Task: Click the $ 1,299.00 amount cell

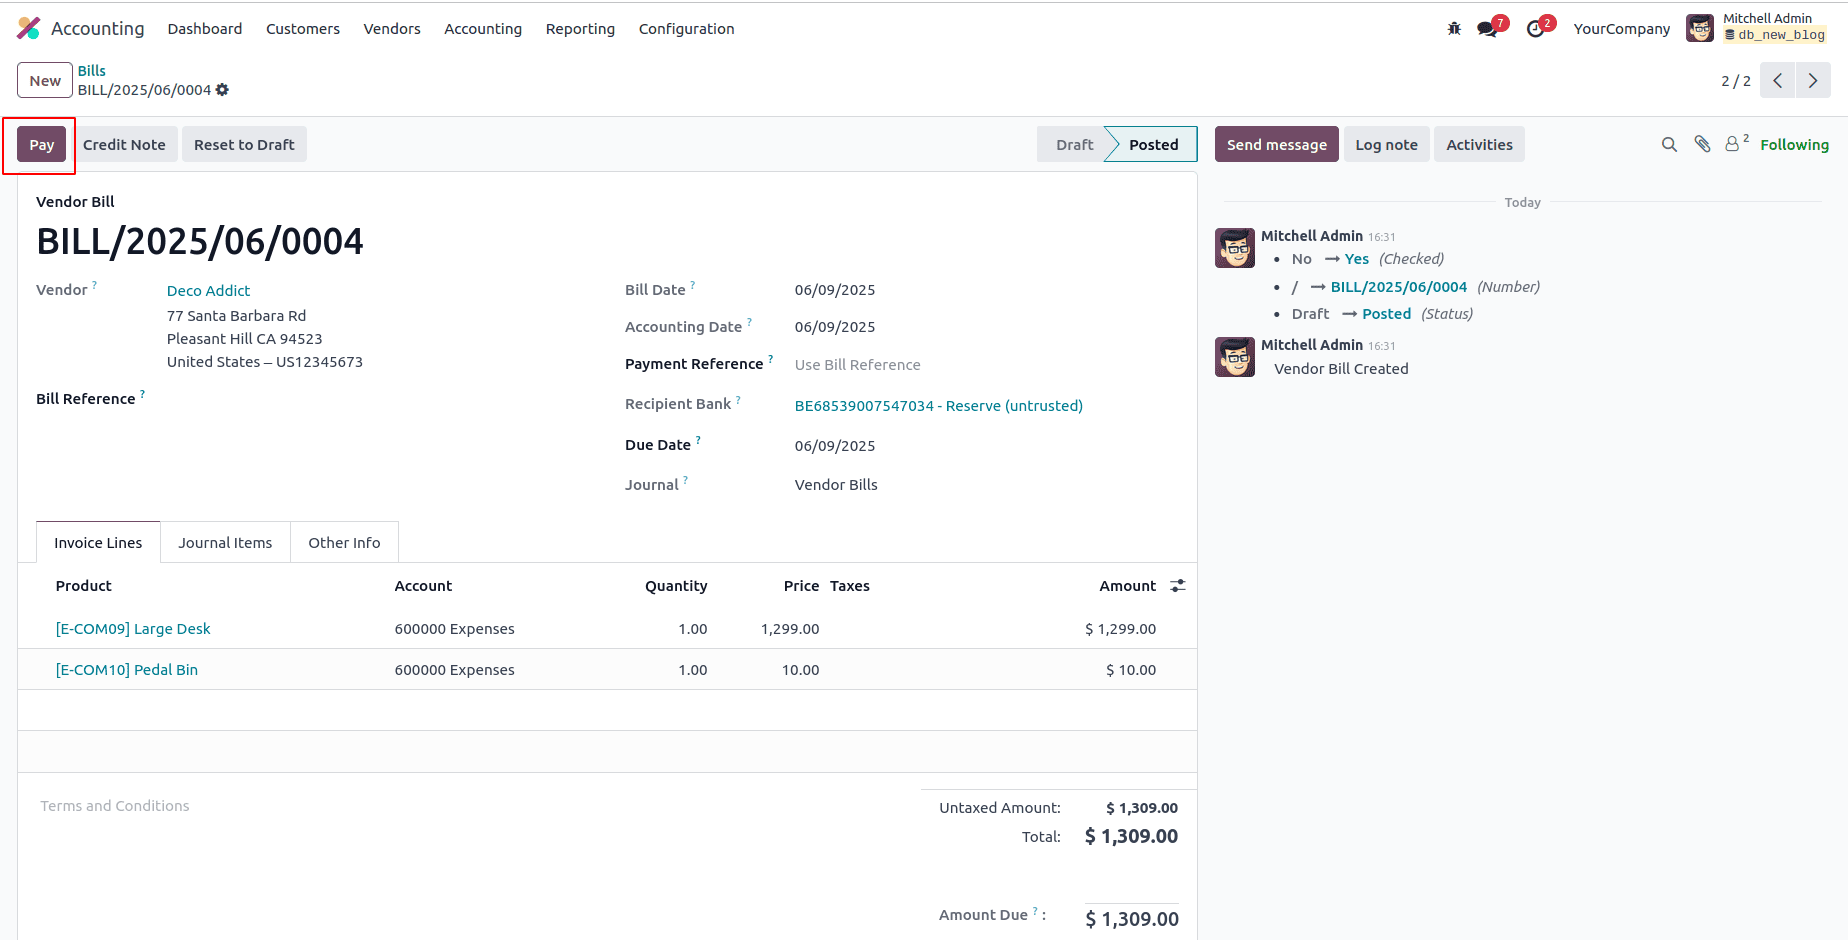Action: 1120,629
